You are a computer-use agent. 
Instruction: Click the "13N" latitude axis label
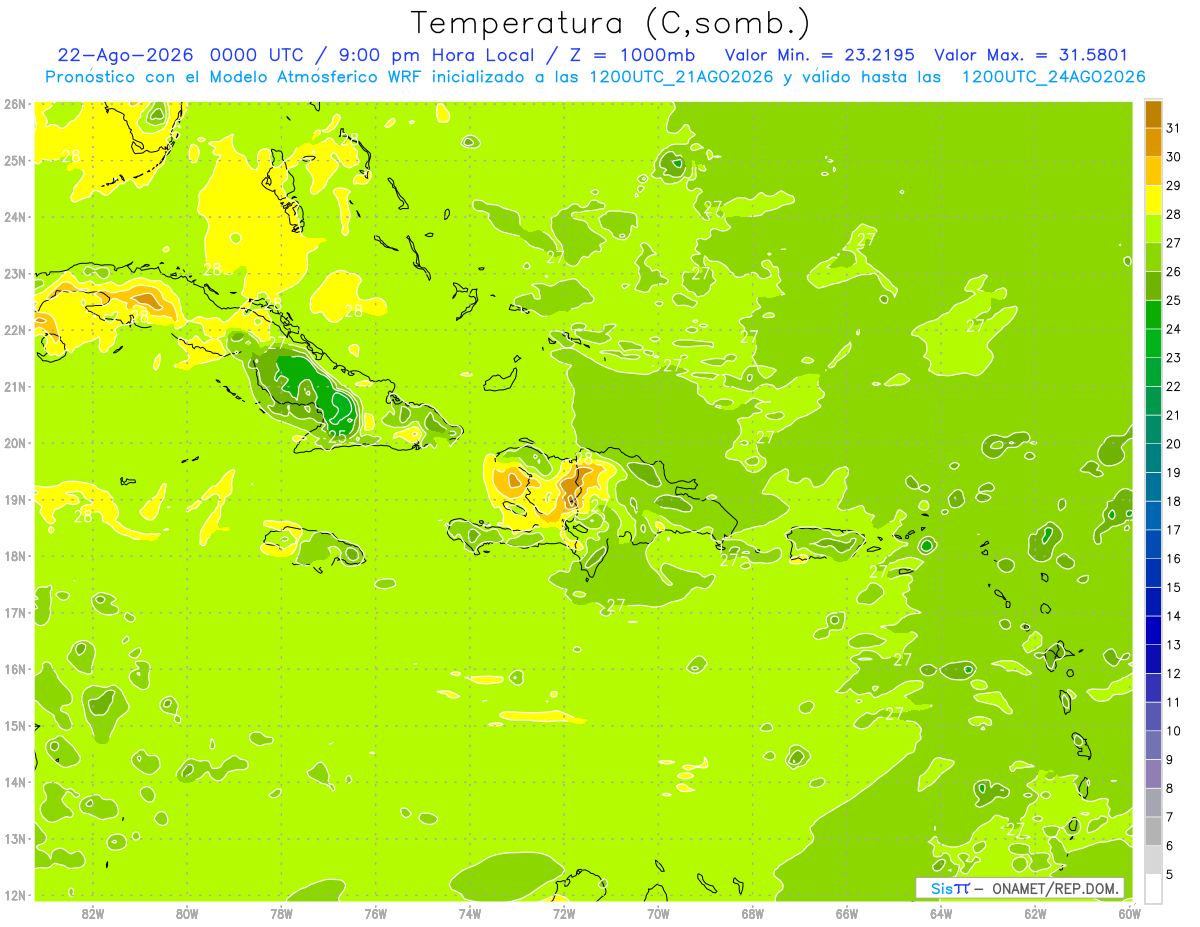point(15,839)
